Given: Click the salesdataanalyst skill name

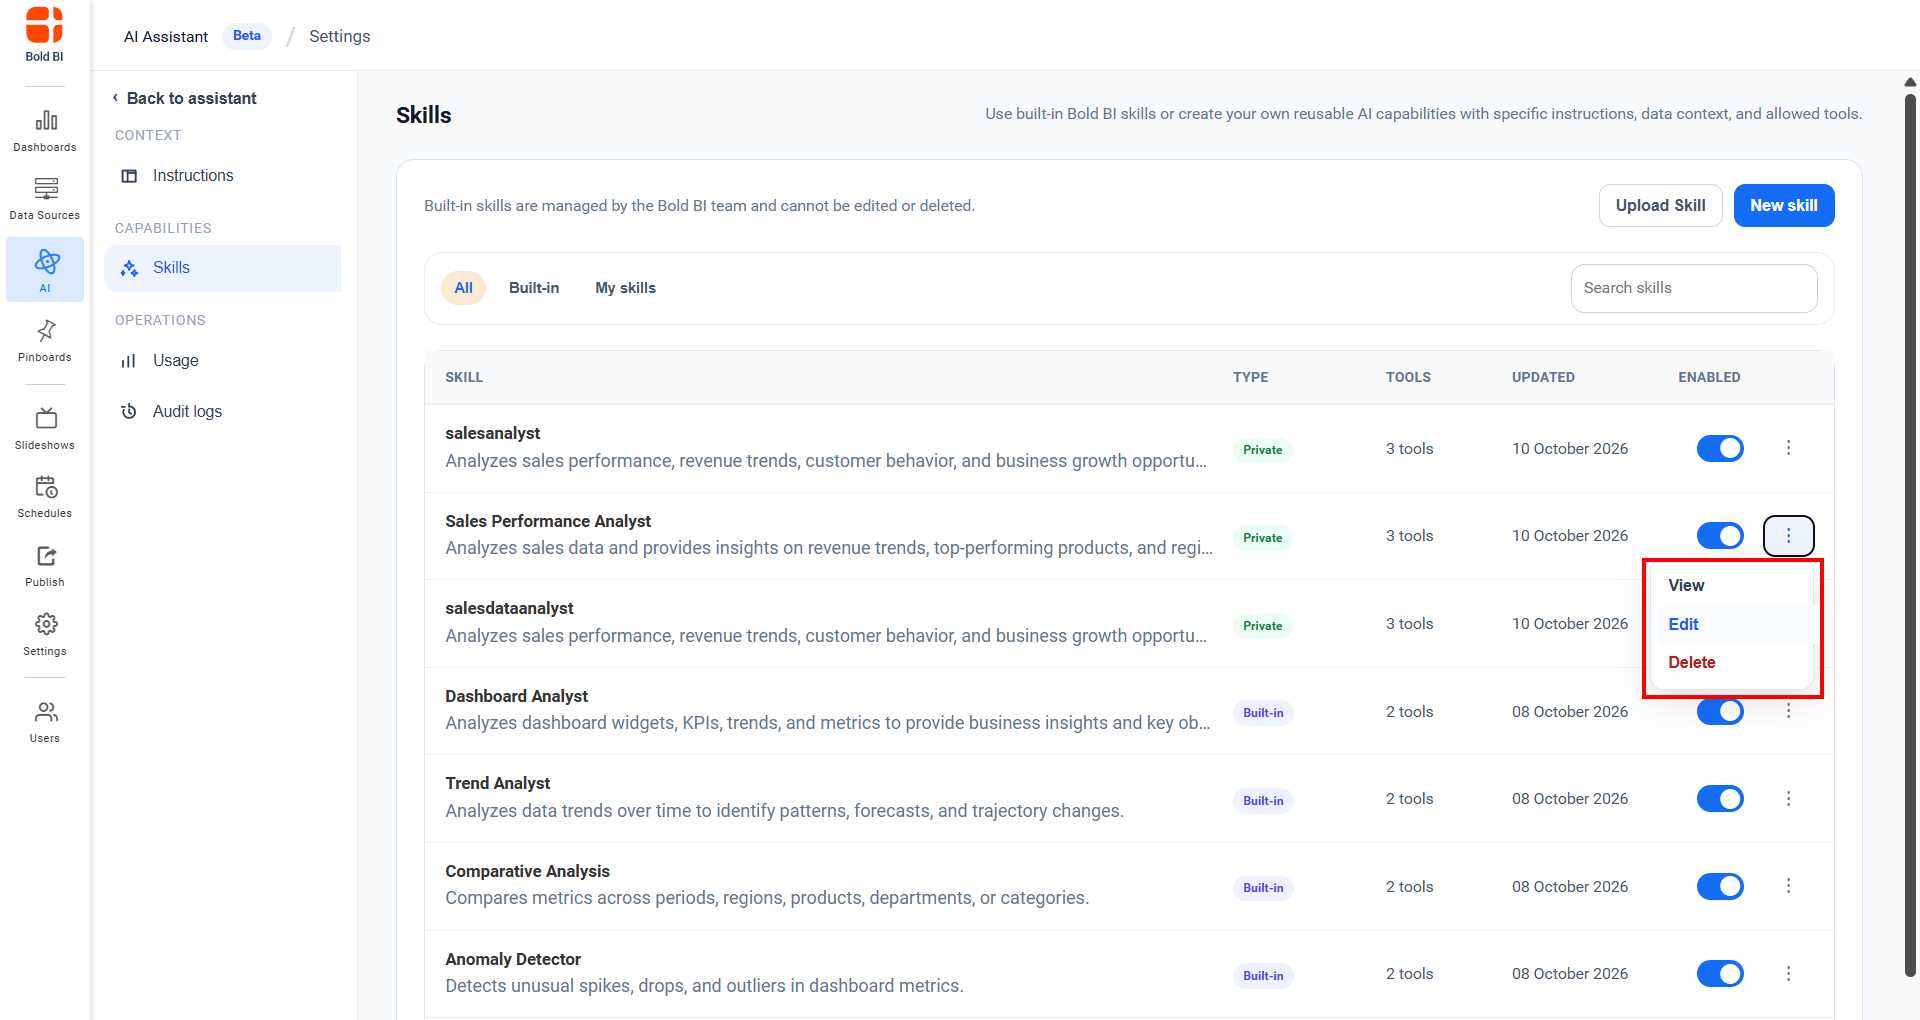Looking at the screenshot, I should tap(509, 608).
